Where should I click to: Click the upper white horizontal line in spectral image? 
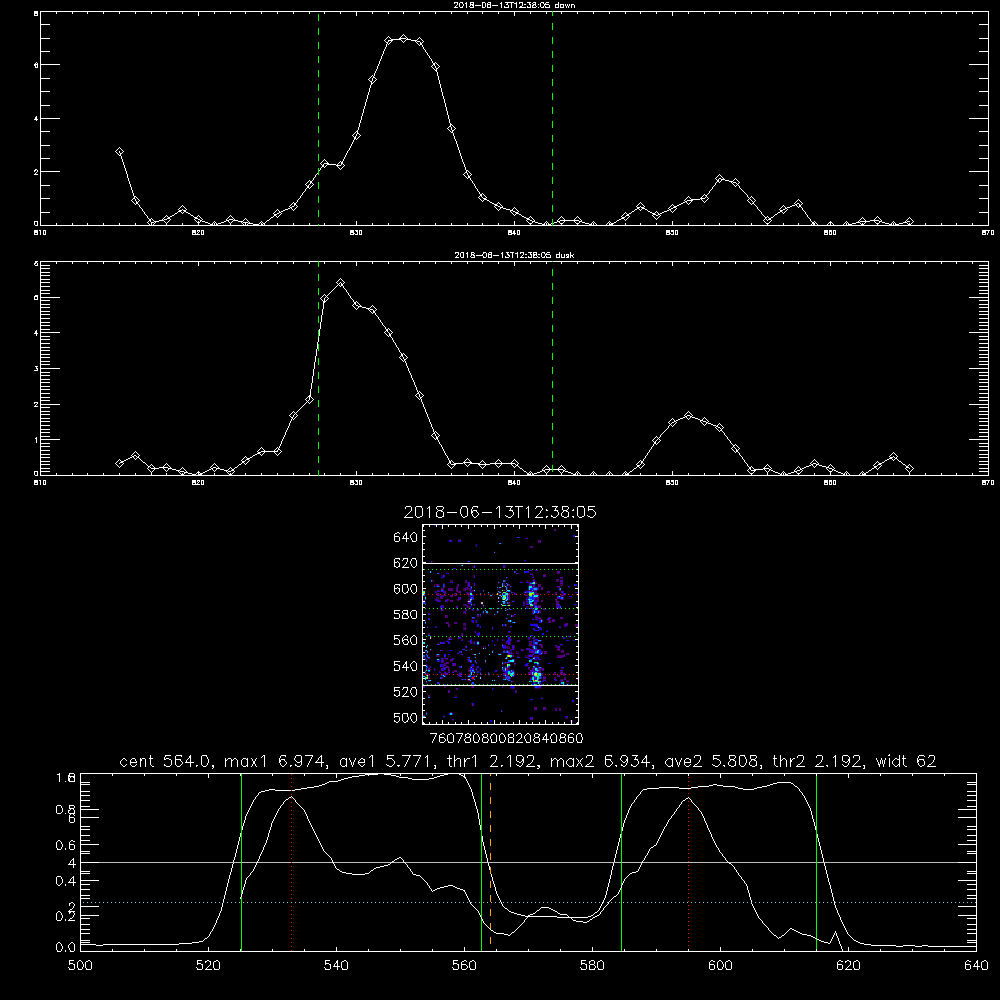501,564
